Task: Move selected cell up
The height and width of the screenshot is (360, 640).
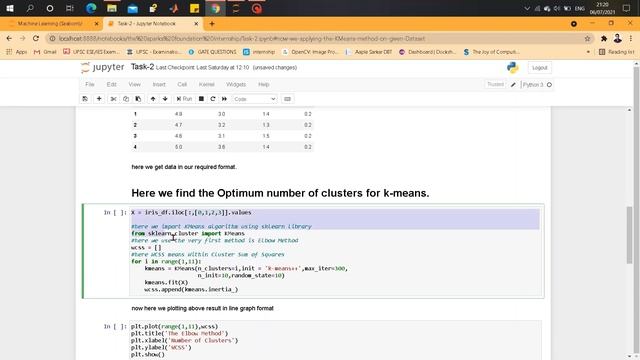Action: pos(153,99)
